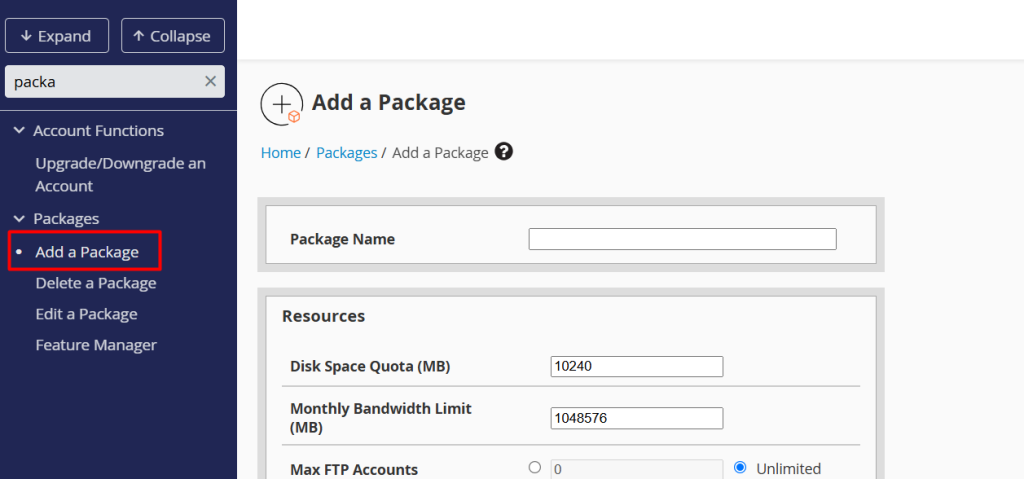Collapse the Account Functions section chevron

[19, 131]
